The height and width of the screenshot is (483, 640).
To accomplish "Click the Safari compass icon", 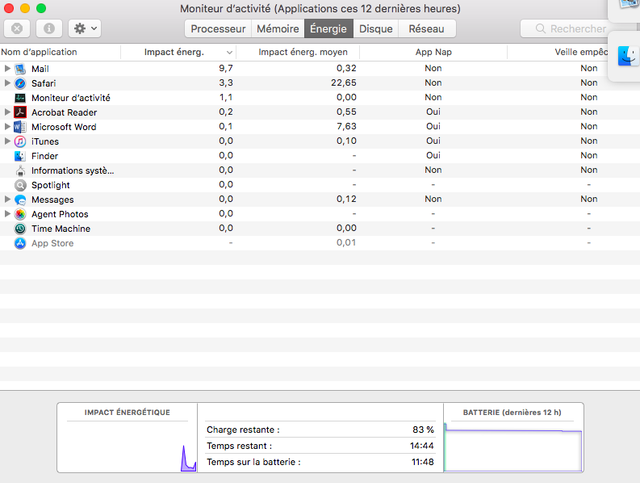I will coord(20,83).
